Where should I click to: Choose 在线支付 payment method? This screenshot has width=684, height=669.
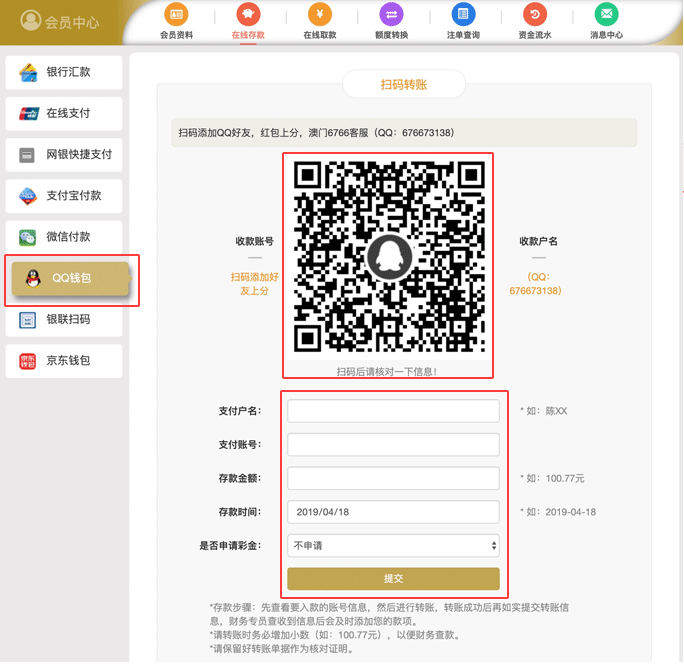pyautogui.click(x=64, y=114)
